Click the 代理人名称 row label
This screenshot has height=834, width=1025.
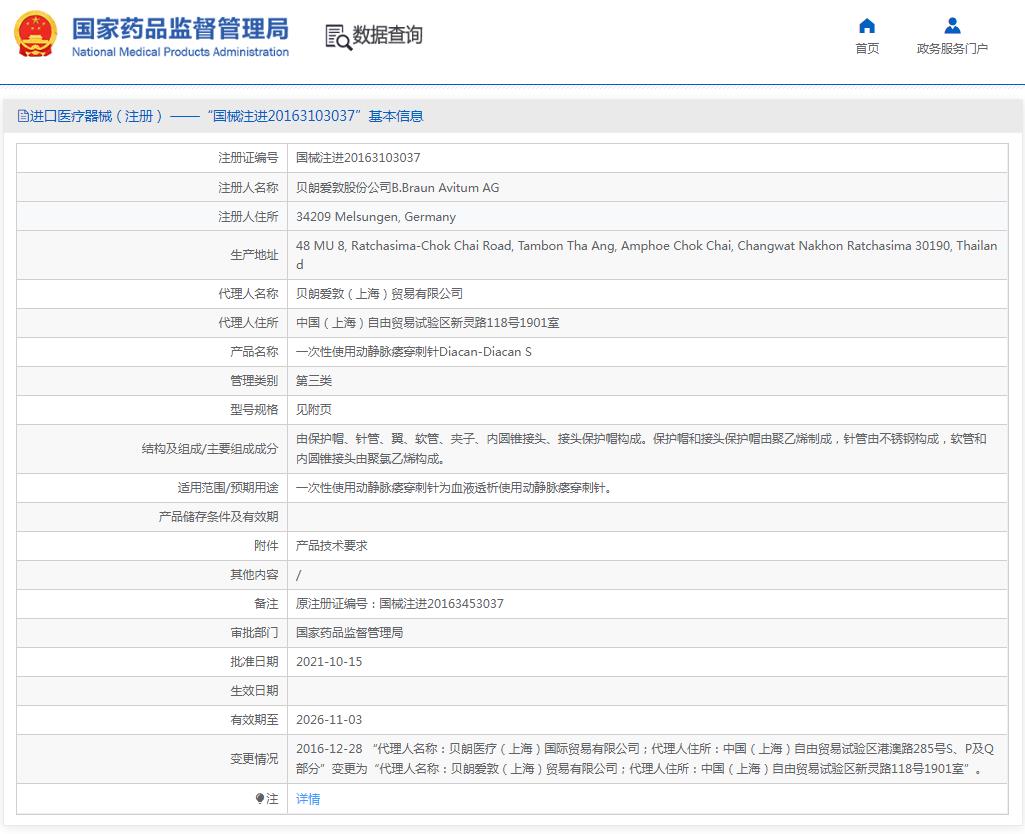click(x=248, y=293)
